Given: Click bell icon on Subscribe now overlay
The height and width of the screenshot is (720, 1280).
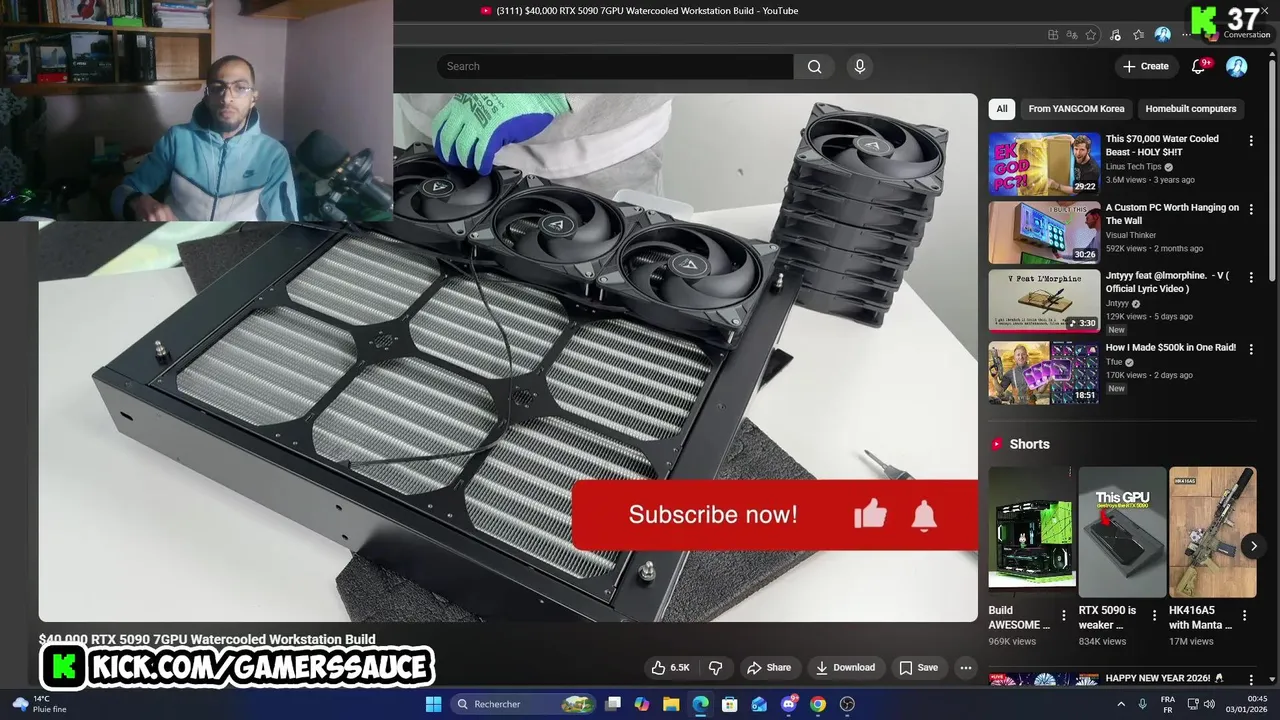Looking at the screenshot, I should [924, 516].
